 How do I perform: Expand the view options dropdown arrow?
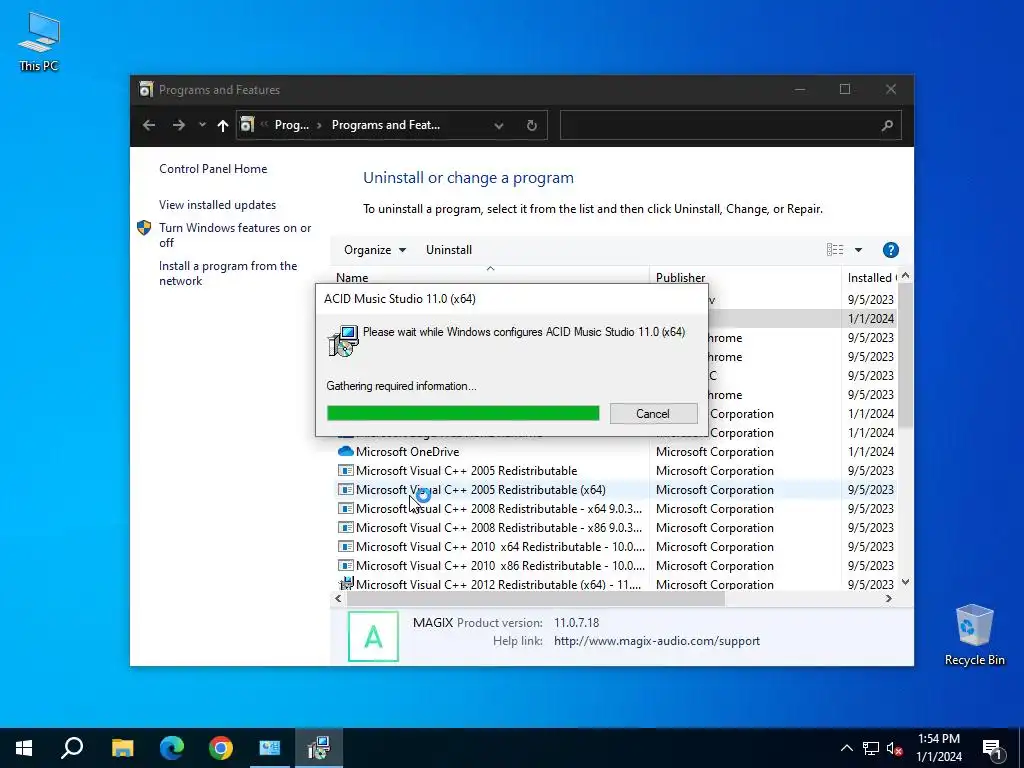click(x=858, y=249)
